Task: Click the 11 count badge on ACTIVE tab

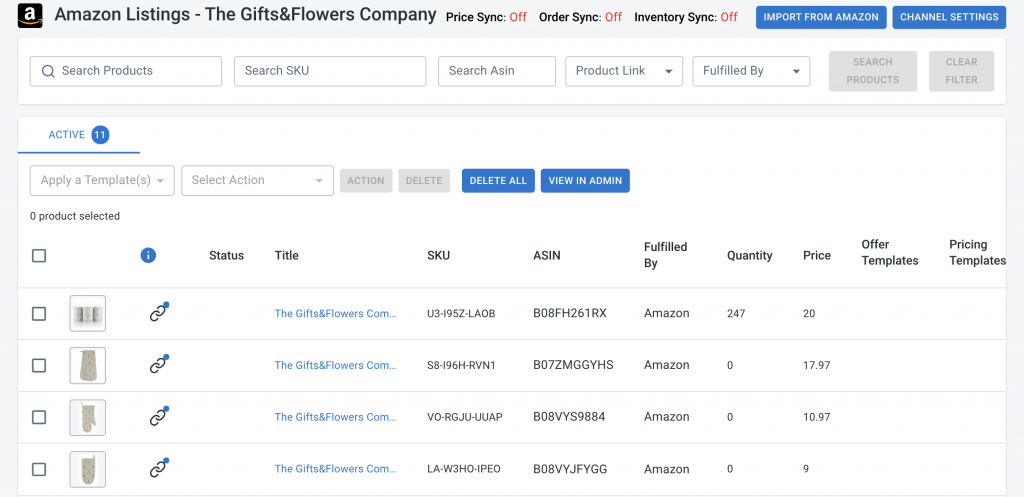Action: pyautogui.click(x=100, y=135)
